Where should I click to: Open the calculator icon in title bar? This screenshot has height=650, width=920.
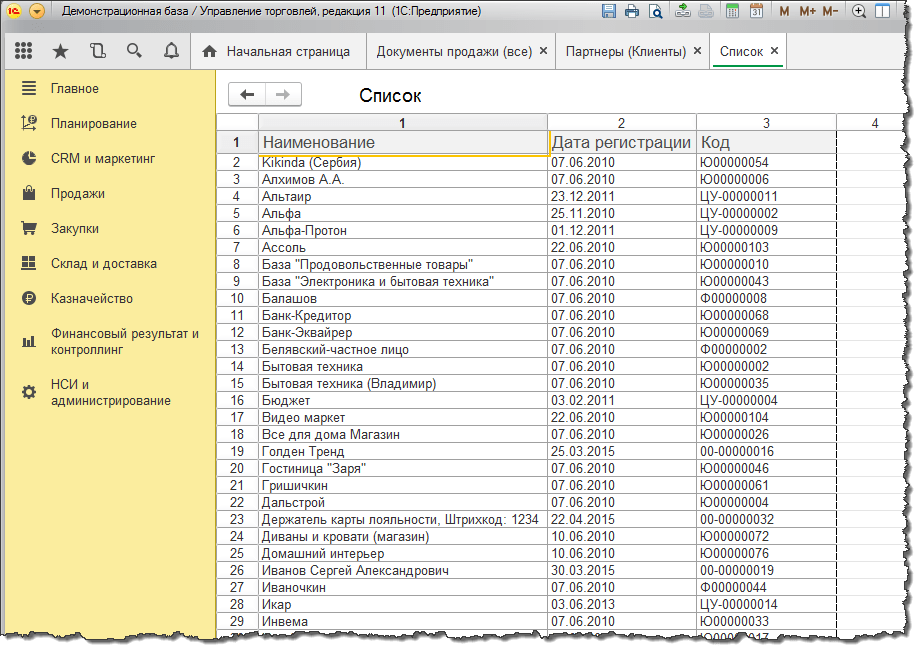coord(732,11)
